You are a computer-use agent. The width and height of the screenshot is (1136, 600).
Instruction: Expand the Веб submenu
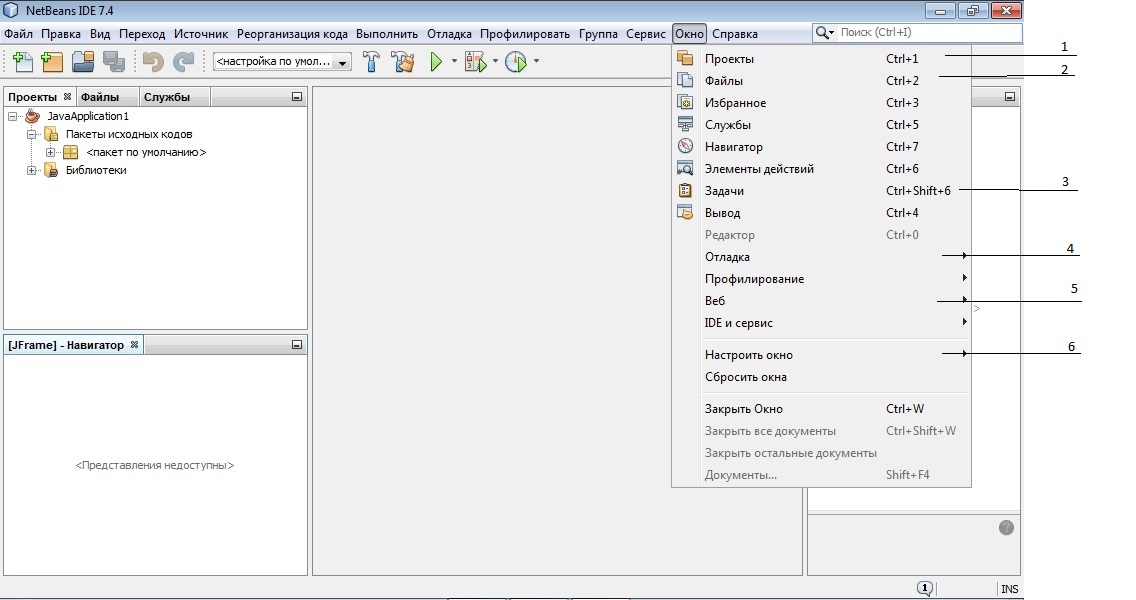[822, 301]
